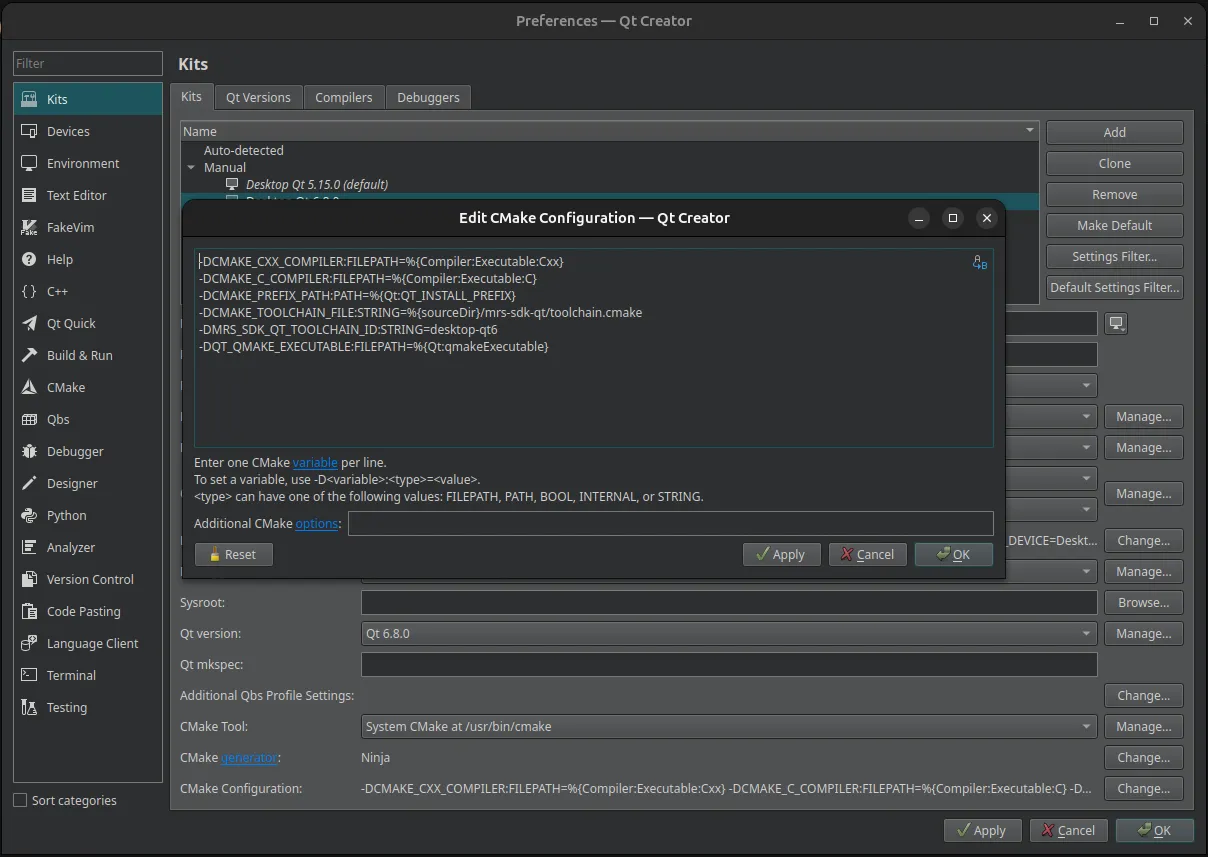Open the Designer category icon
Screen dimensions: 1208x857
click(x=29, y=483)
